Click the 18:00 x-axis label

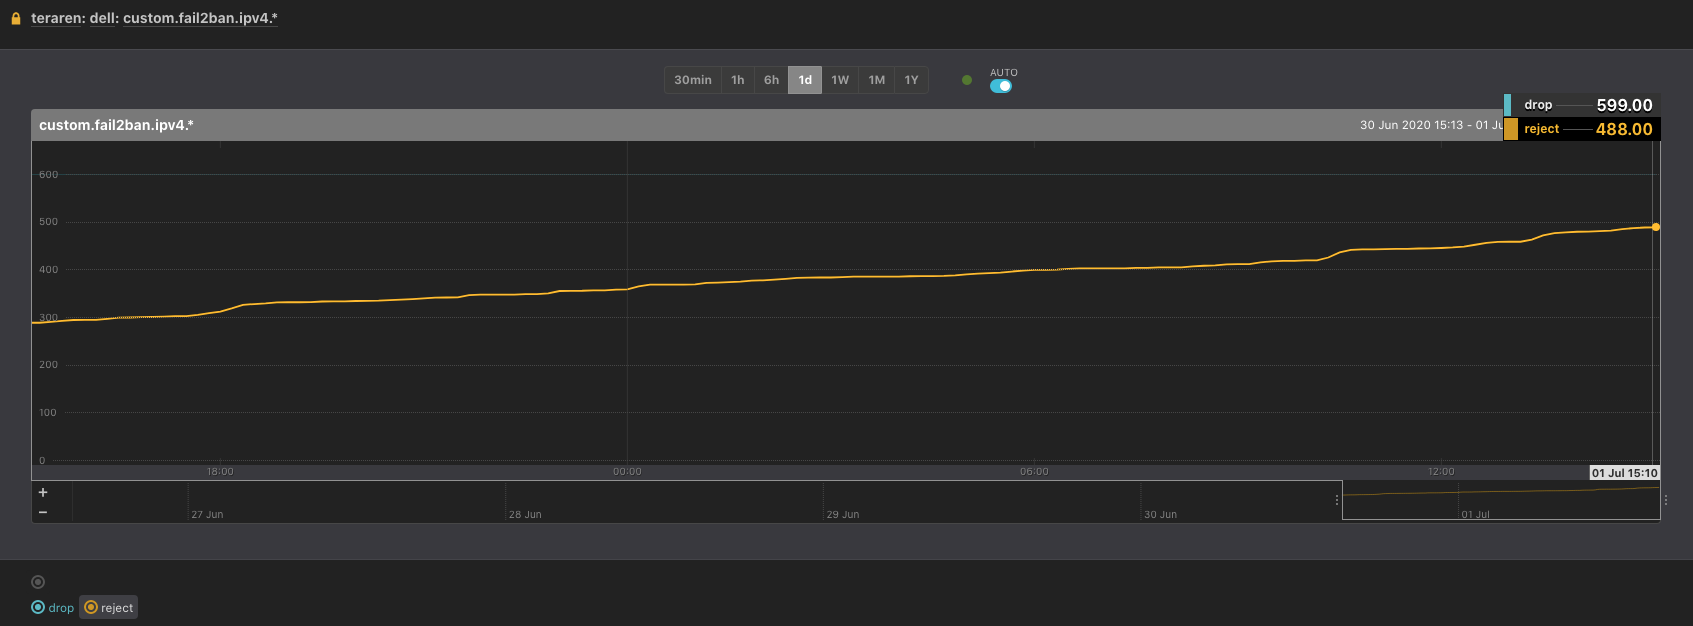(x=220, y=471)
